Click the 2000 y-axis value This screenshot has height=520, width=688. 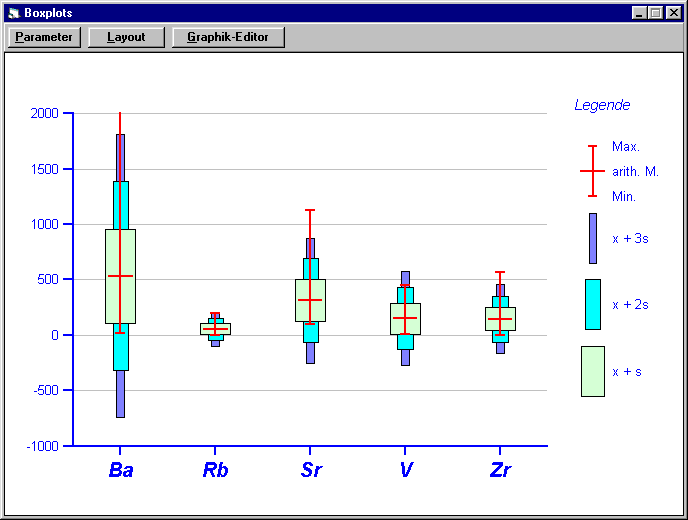[44, 114]
